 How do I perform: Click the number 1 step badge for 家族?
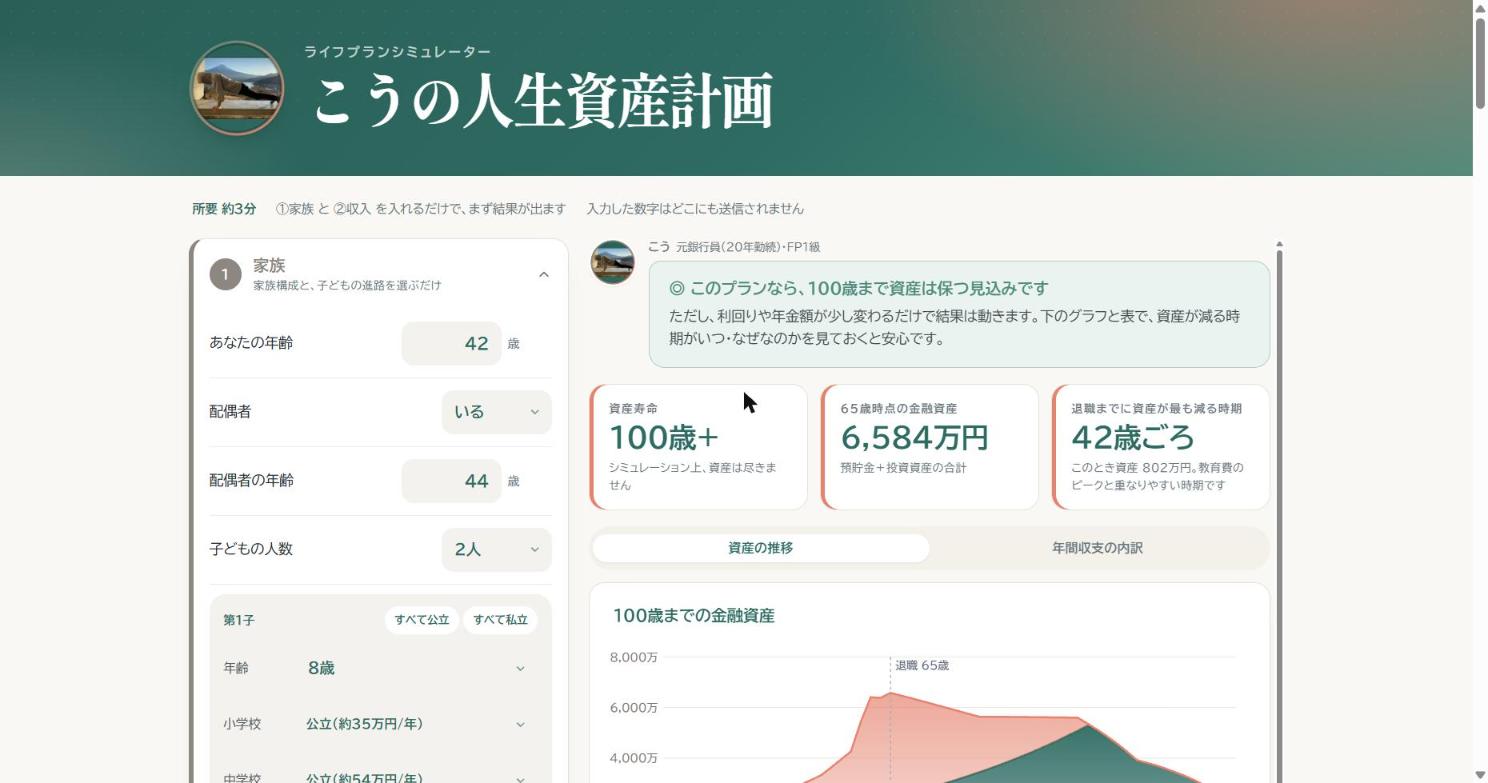pyautogui.click(x=225, y=274)
